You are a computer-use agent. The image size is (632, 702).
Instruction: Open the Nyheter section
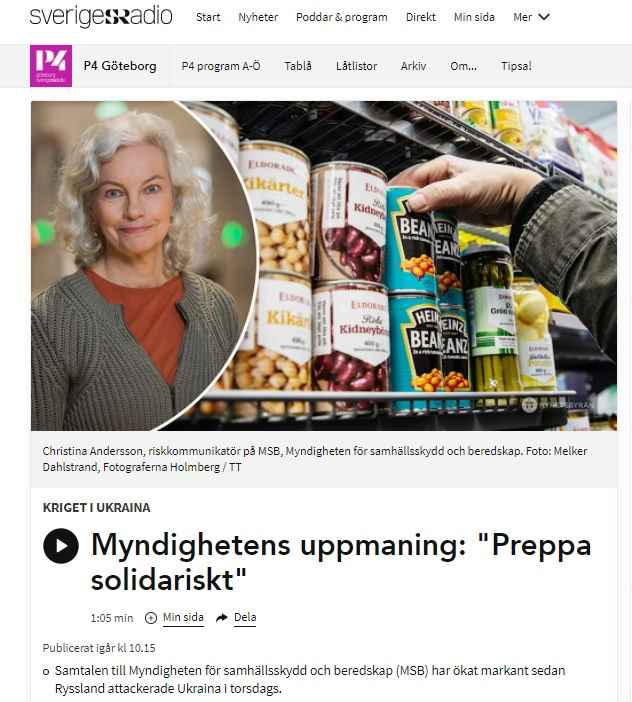(x=258, y=17)
